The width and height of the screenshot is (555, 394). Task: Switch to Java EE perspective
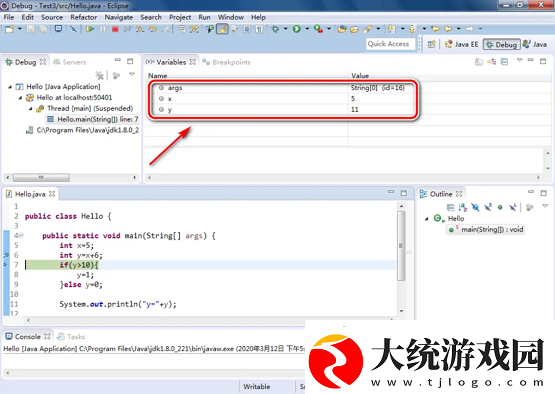click(x=461, y=44)
